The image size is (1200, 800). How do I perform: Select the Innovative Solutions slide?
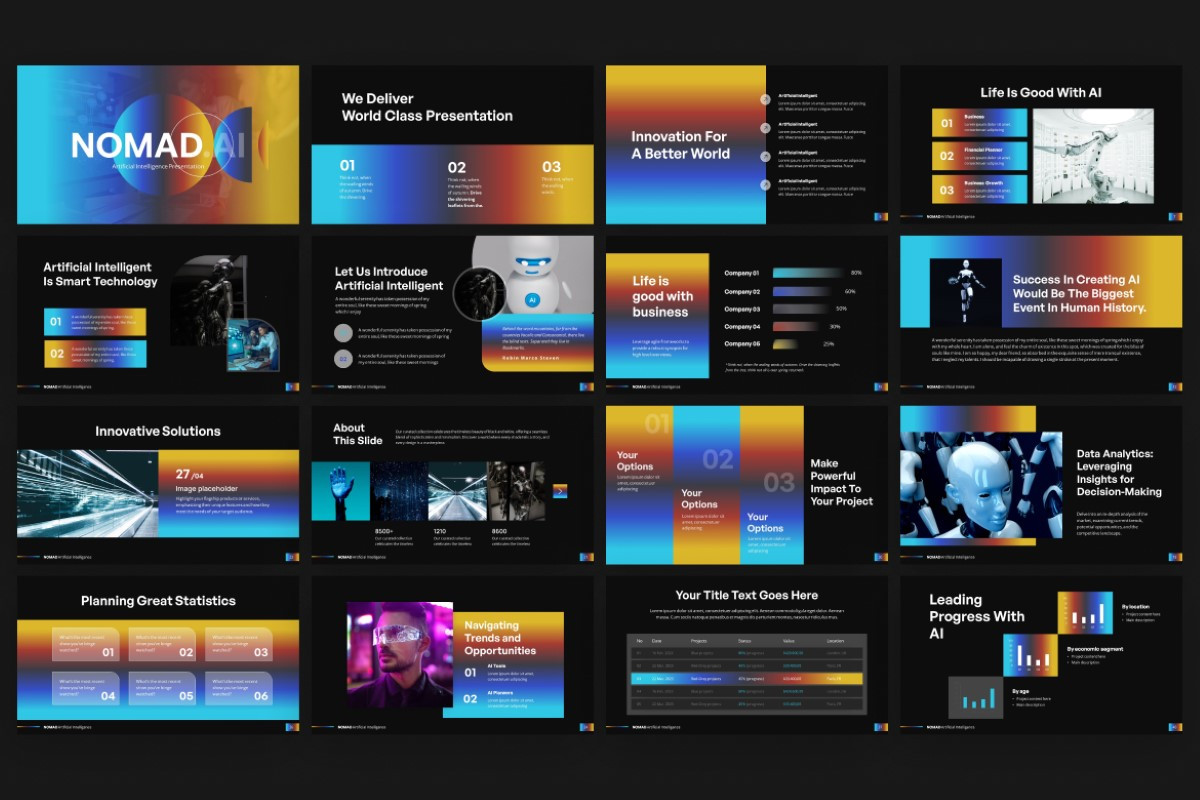coord(158,485)
